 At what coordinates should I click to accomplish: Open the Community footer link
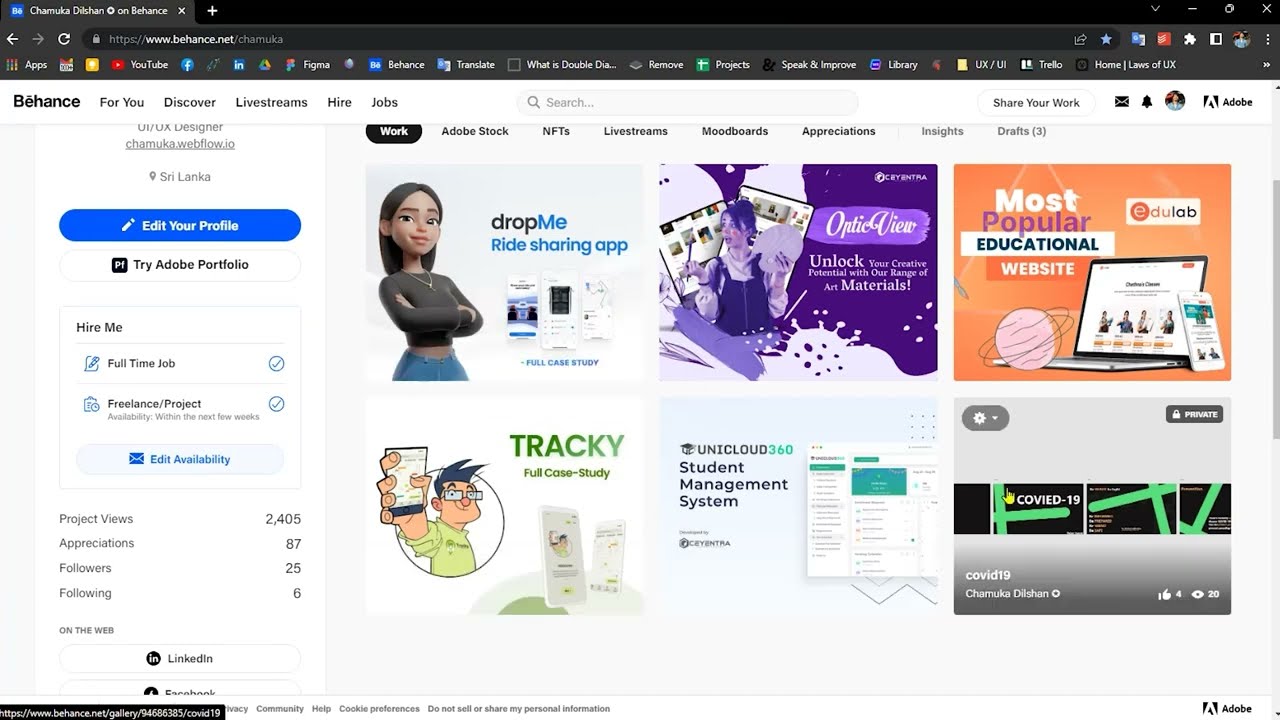click(x=280, y=708)
